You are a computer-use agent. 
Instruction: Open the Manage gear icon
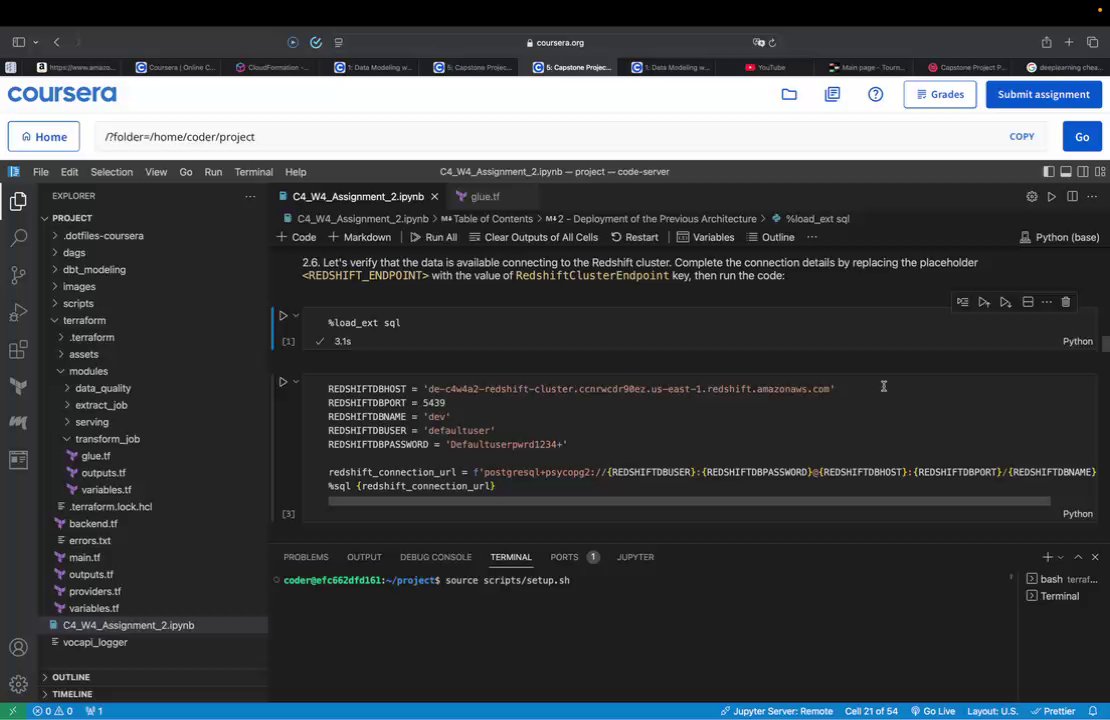18,684
